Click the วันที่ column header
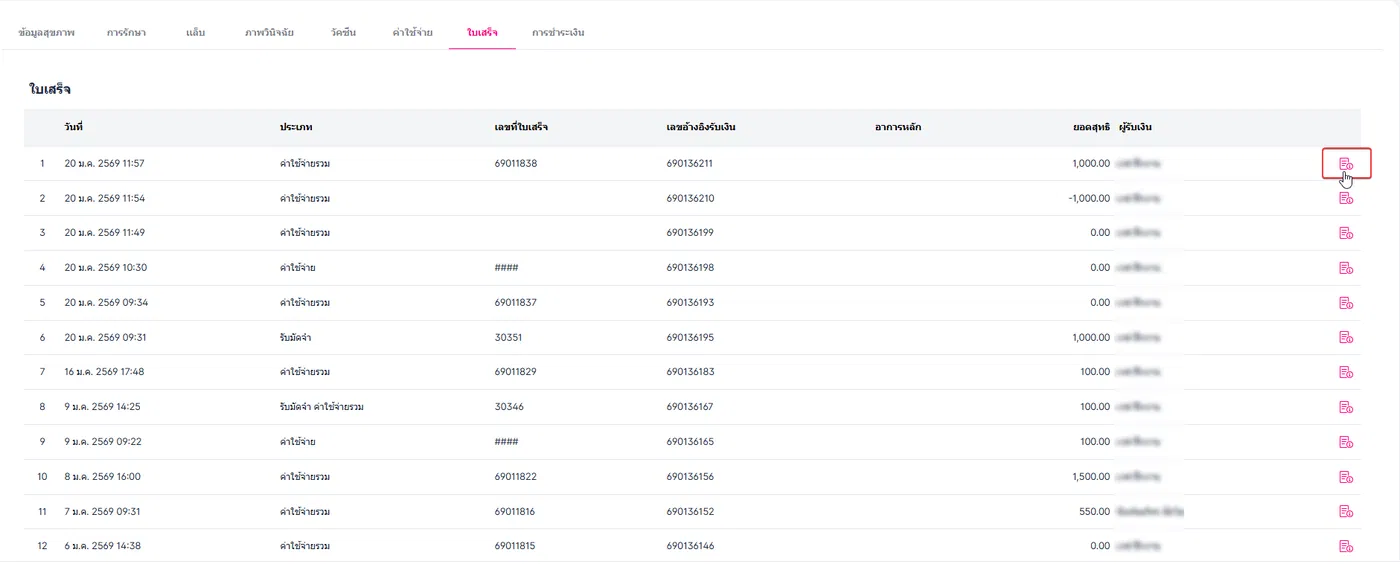Image resolution: width=1400 pixels, height=564 pixels. pos(73,128)
